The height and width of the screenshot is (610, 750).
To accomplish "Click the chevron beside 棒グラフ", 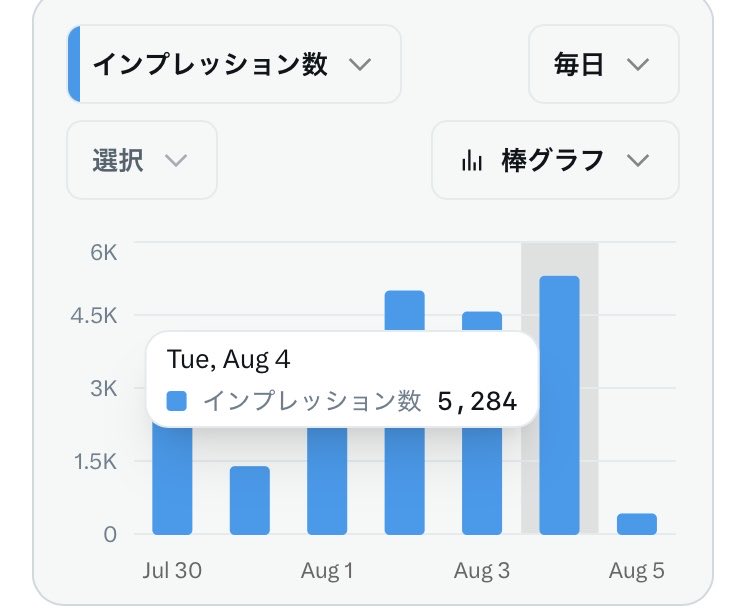I will pos(638,160).
